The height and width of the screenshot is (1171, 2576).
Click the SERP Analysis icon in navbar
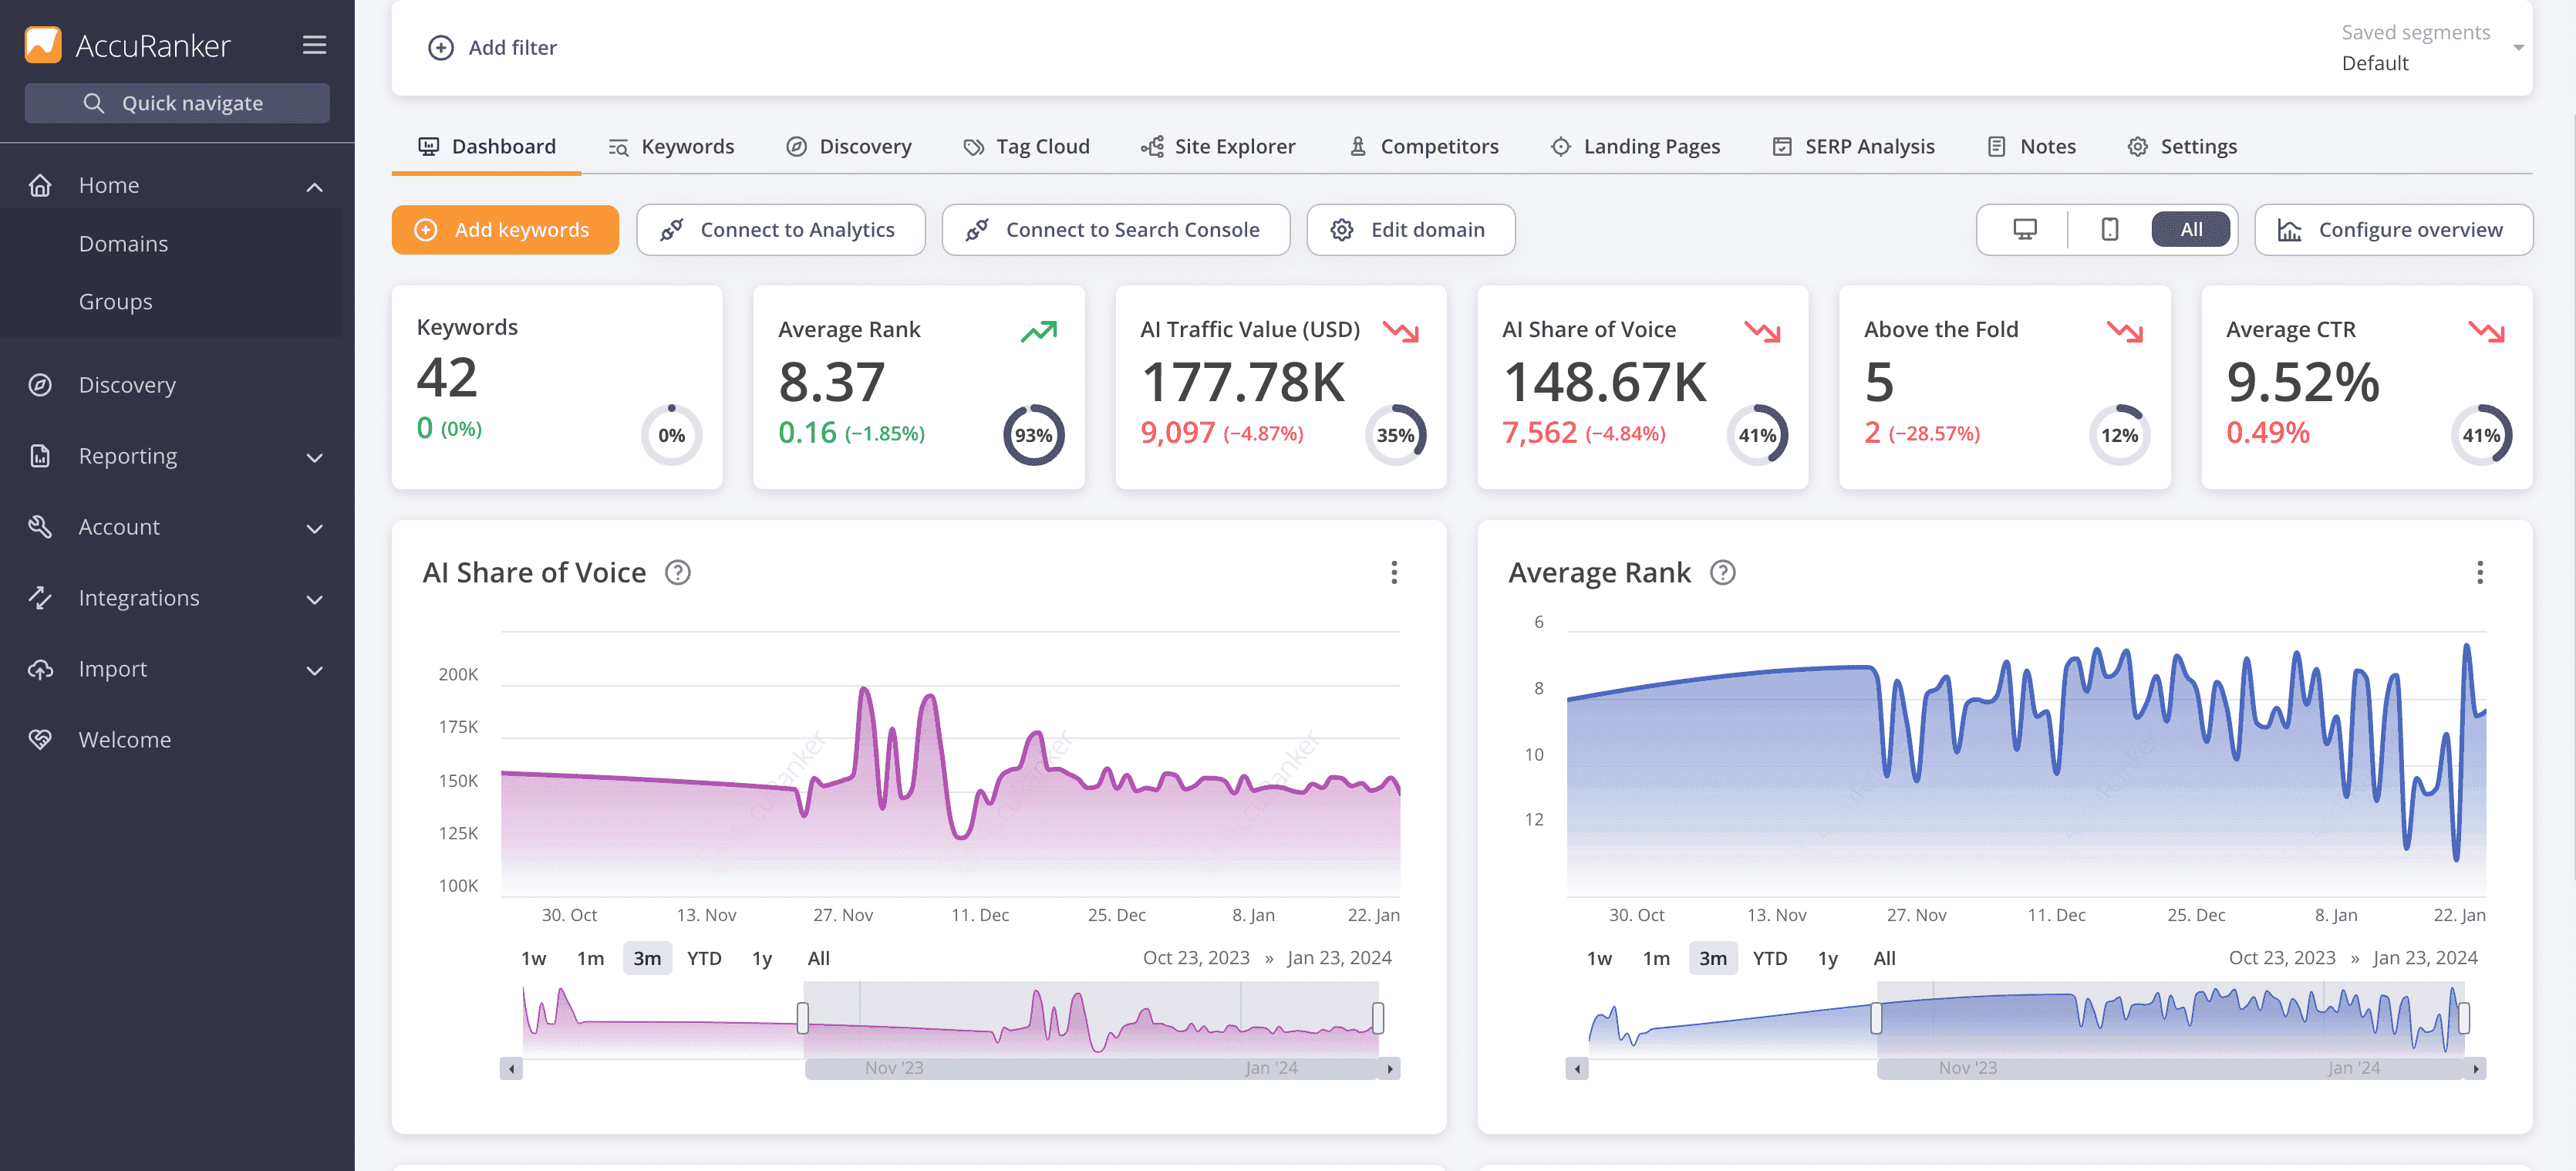click(1782, 146)
